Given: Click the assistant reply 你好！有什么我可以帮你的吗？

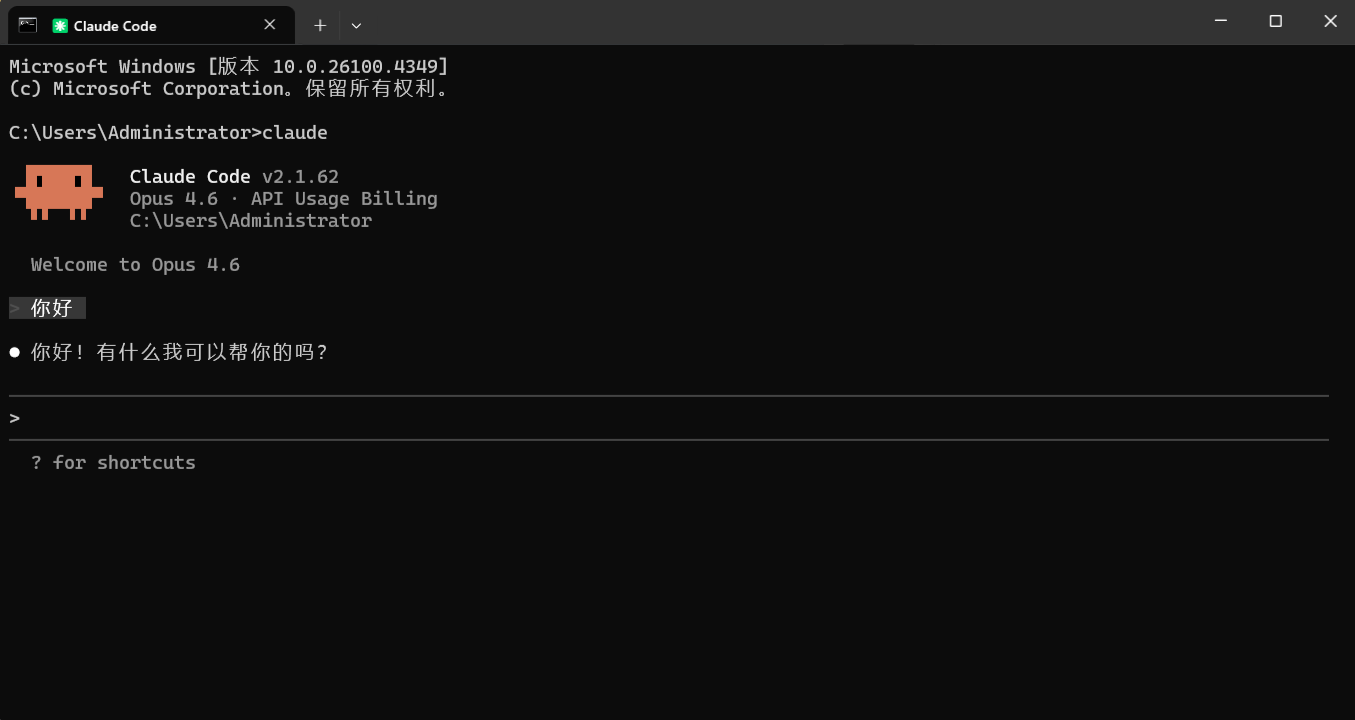Looking at the screenshot, I should 179,352.
